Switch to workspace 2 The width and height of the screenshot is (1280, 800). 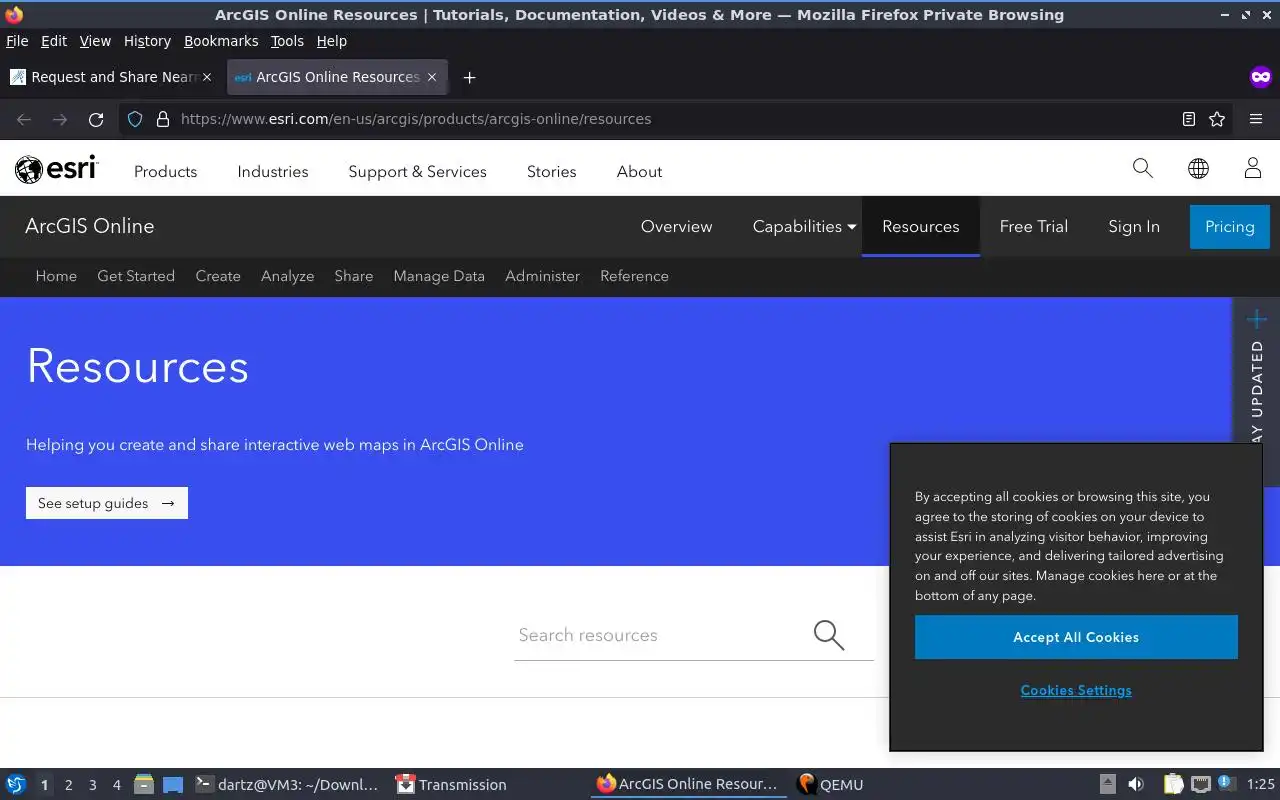click(68, 785)
